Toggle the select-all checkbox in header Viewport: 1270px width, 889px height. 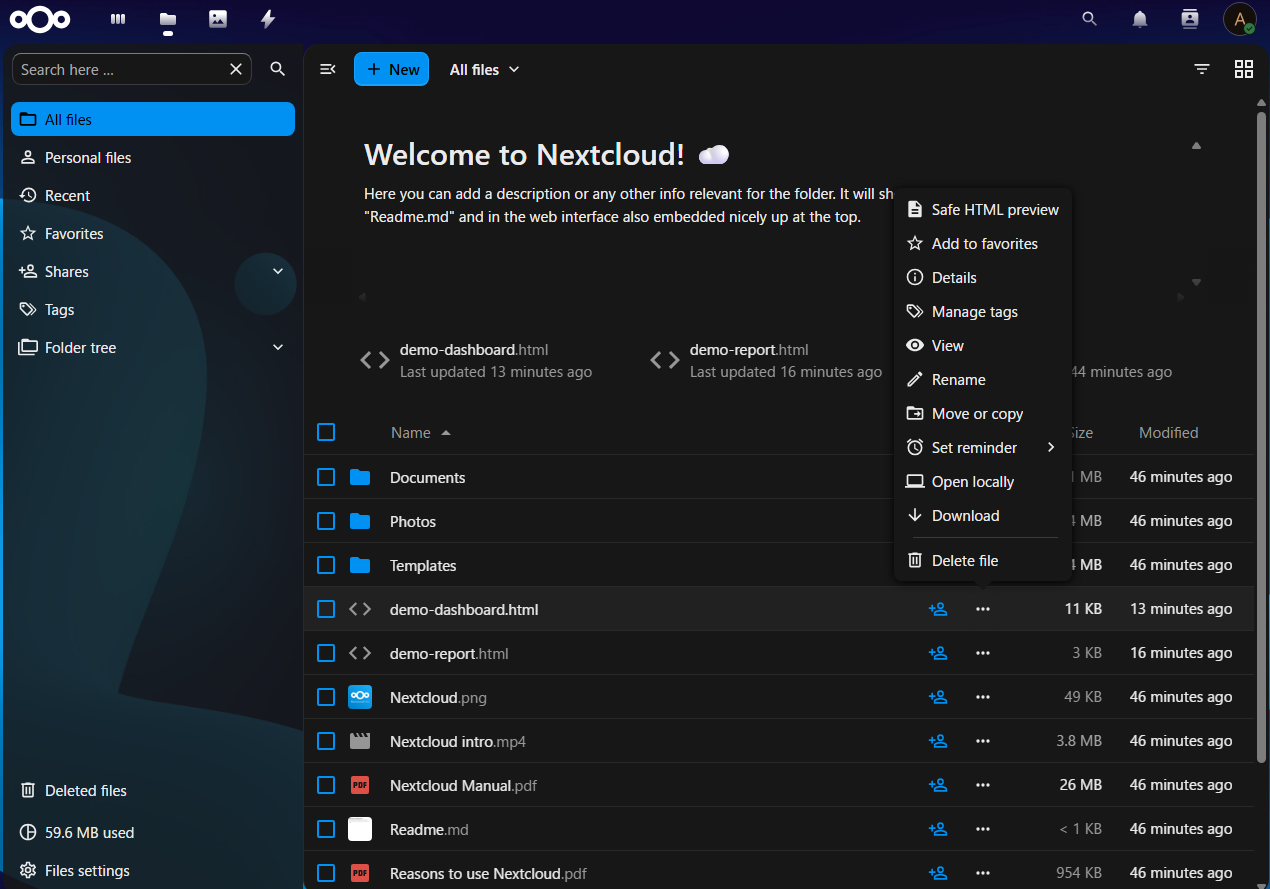coord(326,432)
